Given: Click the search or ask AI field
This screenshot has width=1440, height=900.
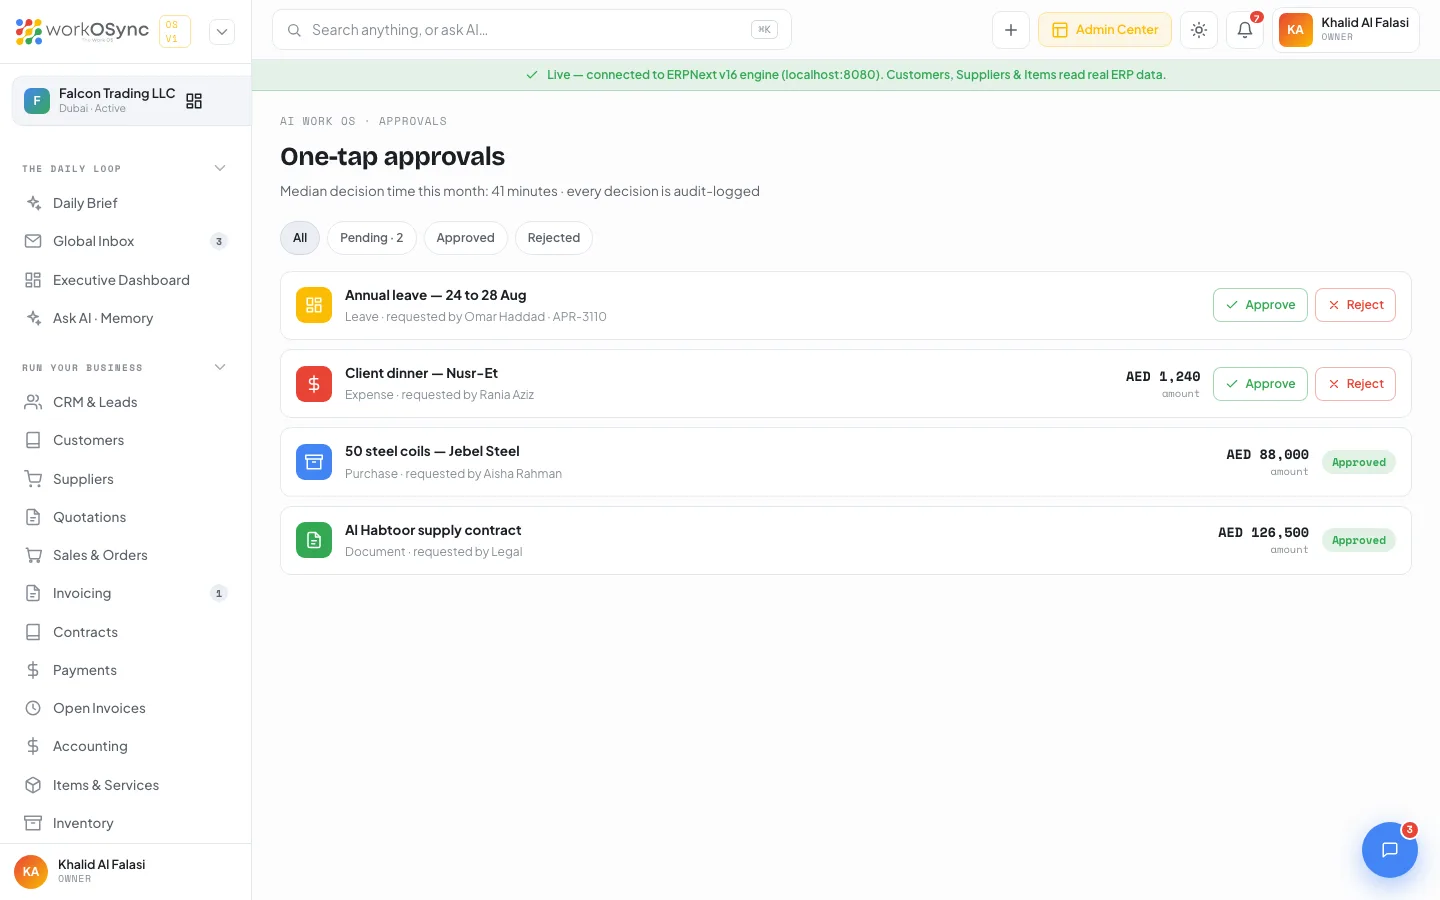Looking at the screenshot, I should pyautogui.click(x=532, y=30).
